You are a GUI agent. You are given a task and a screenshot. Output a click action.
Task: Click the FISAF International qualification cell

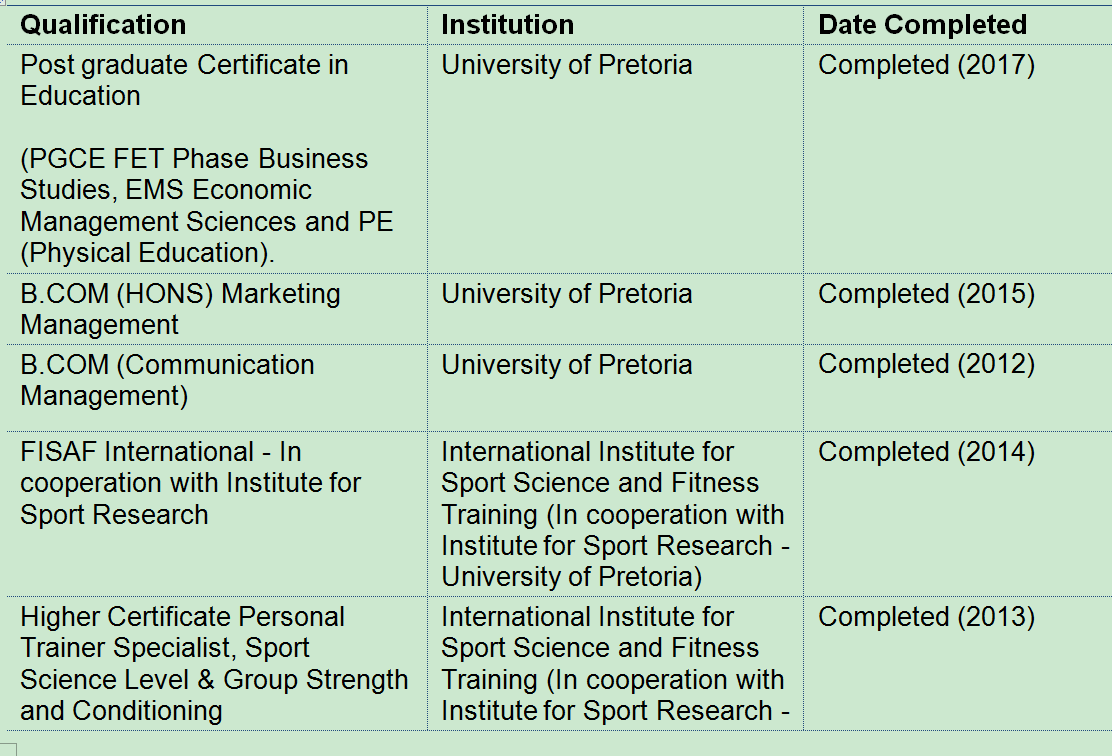(x=190, y=483)
